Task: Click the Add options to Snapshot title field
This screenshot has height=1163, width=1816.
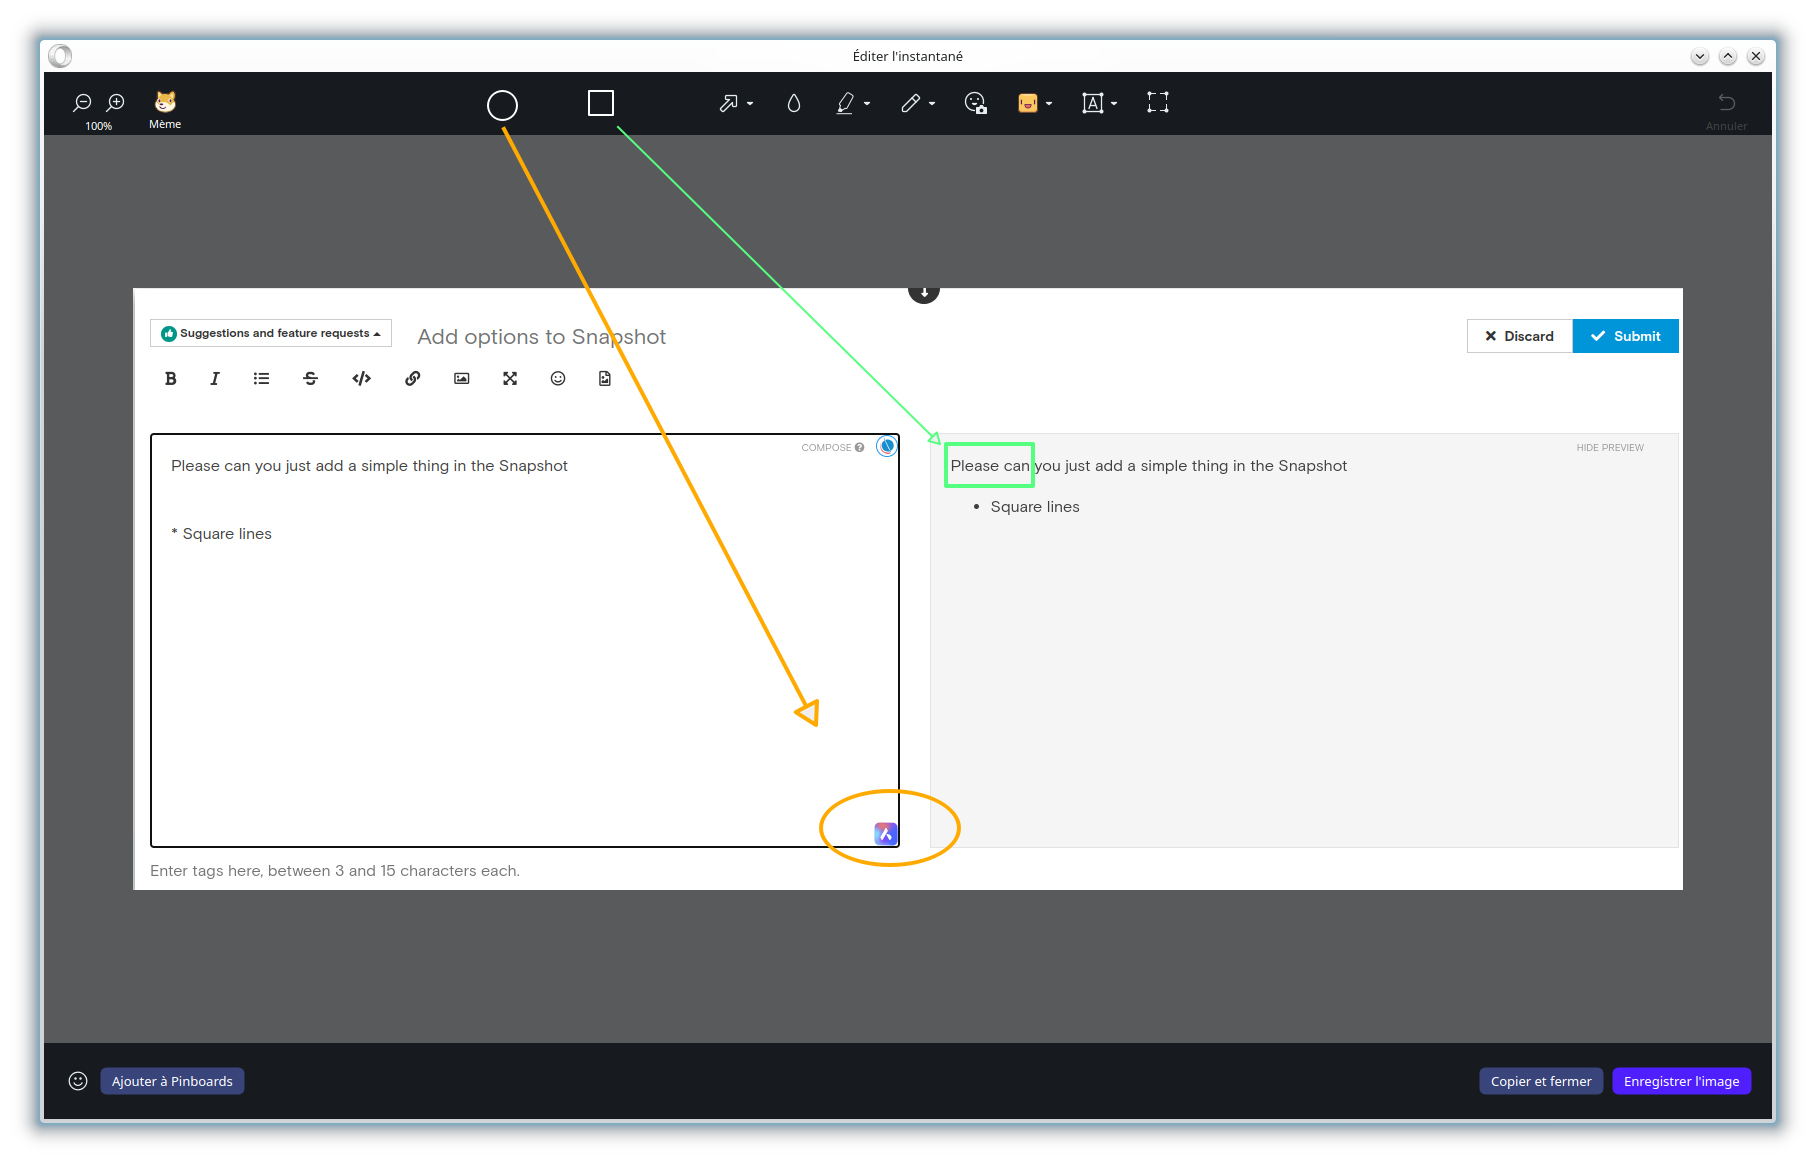Action: [x=541, y=337]
